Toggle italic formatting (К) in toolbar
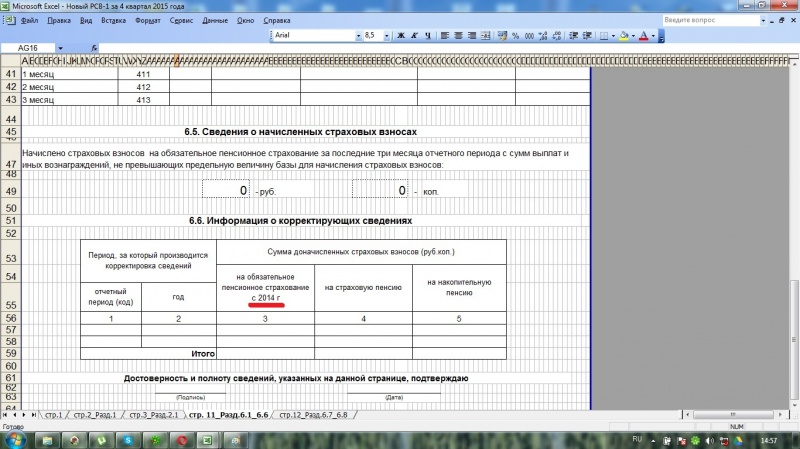This screenshot has width=800, height=449. [413, 36]
